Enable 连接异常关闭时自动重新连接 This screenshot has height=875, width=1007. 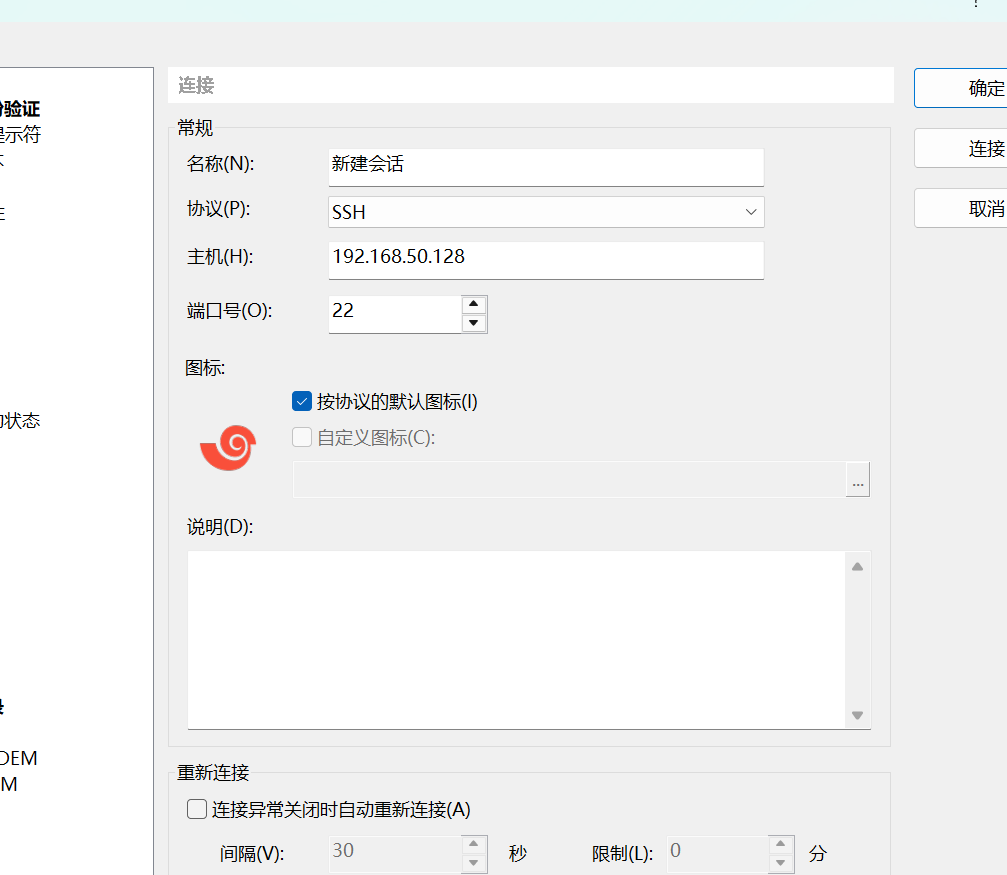(196, 809)
